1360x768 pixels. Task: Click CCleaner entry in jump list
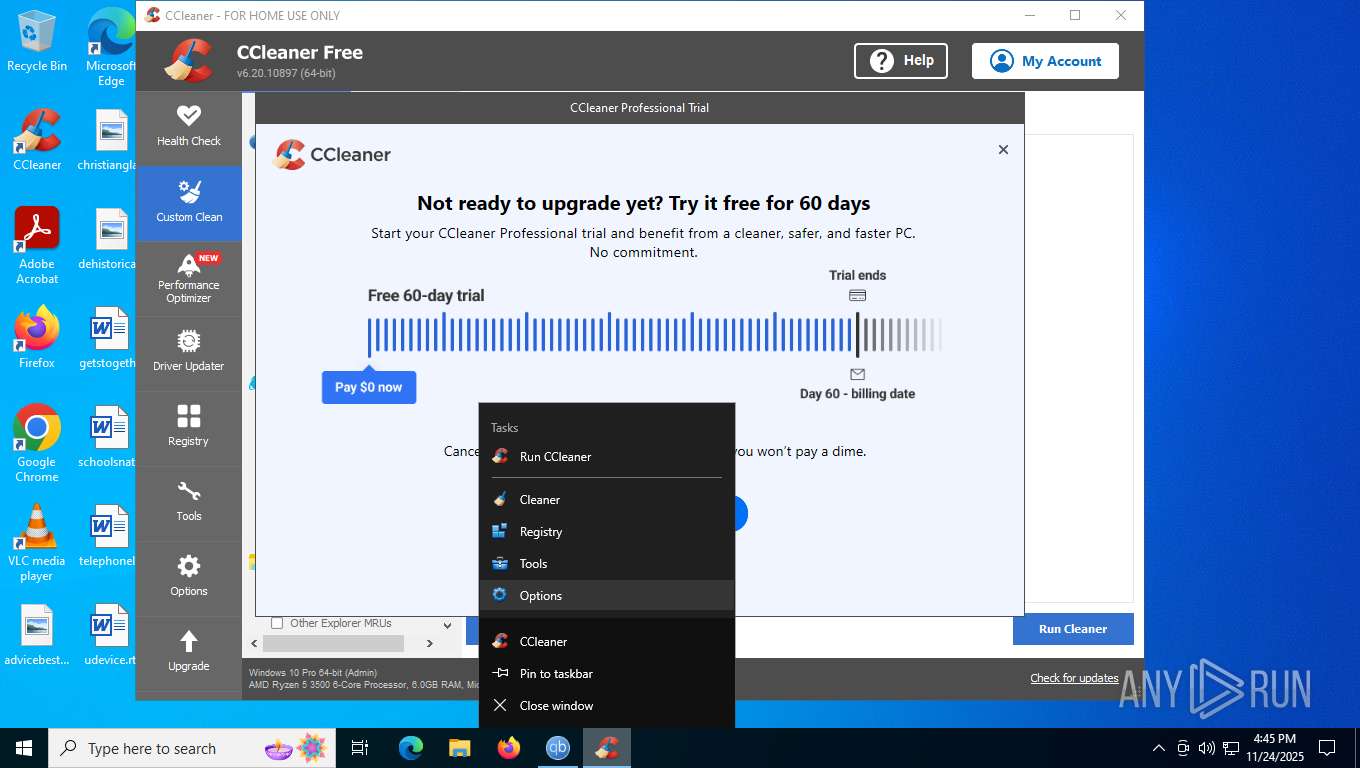point(606,642)
